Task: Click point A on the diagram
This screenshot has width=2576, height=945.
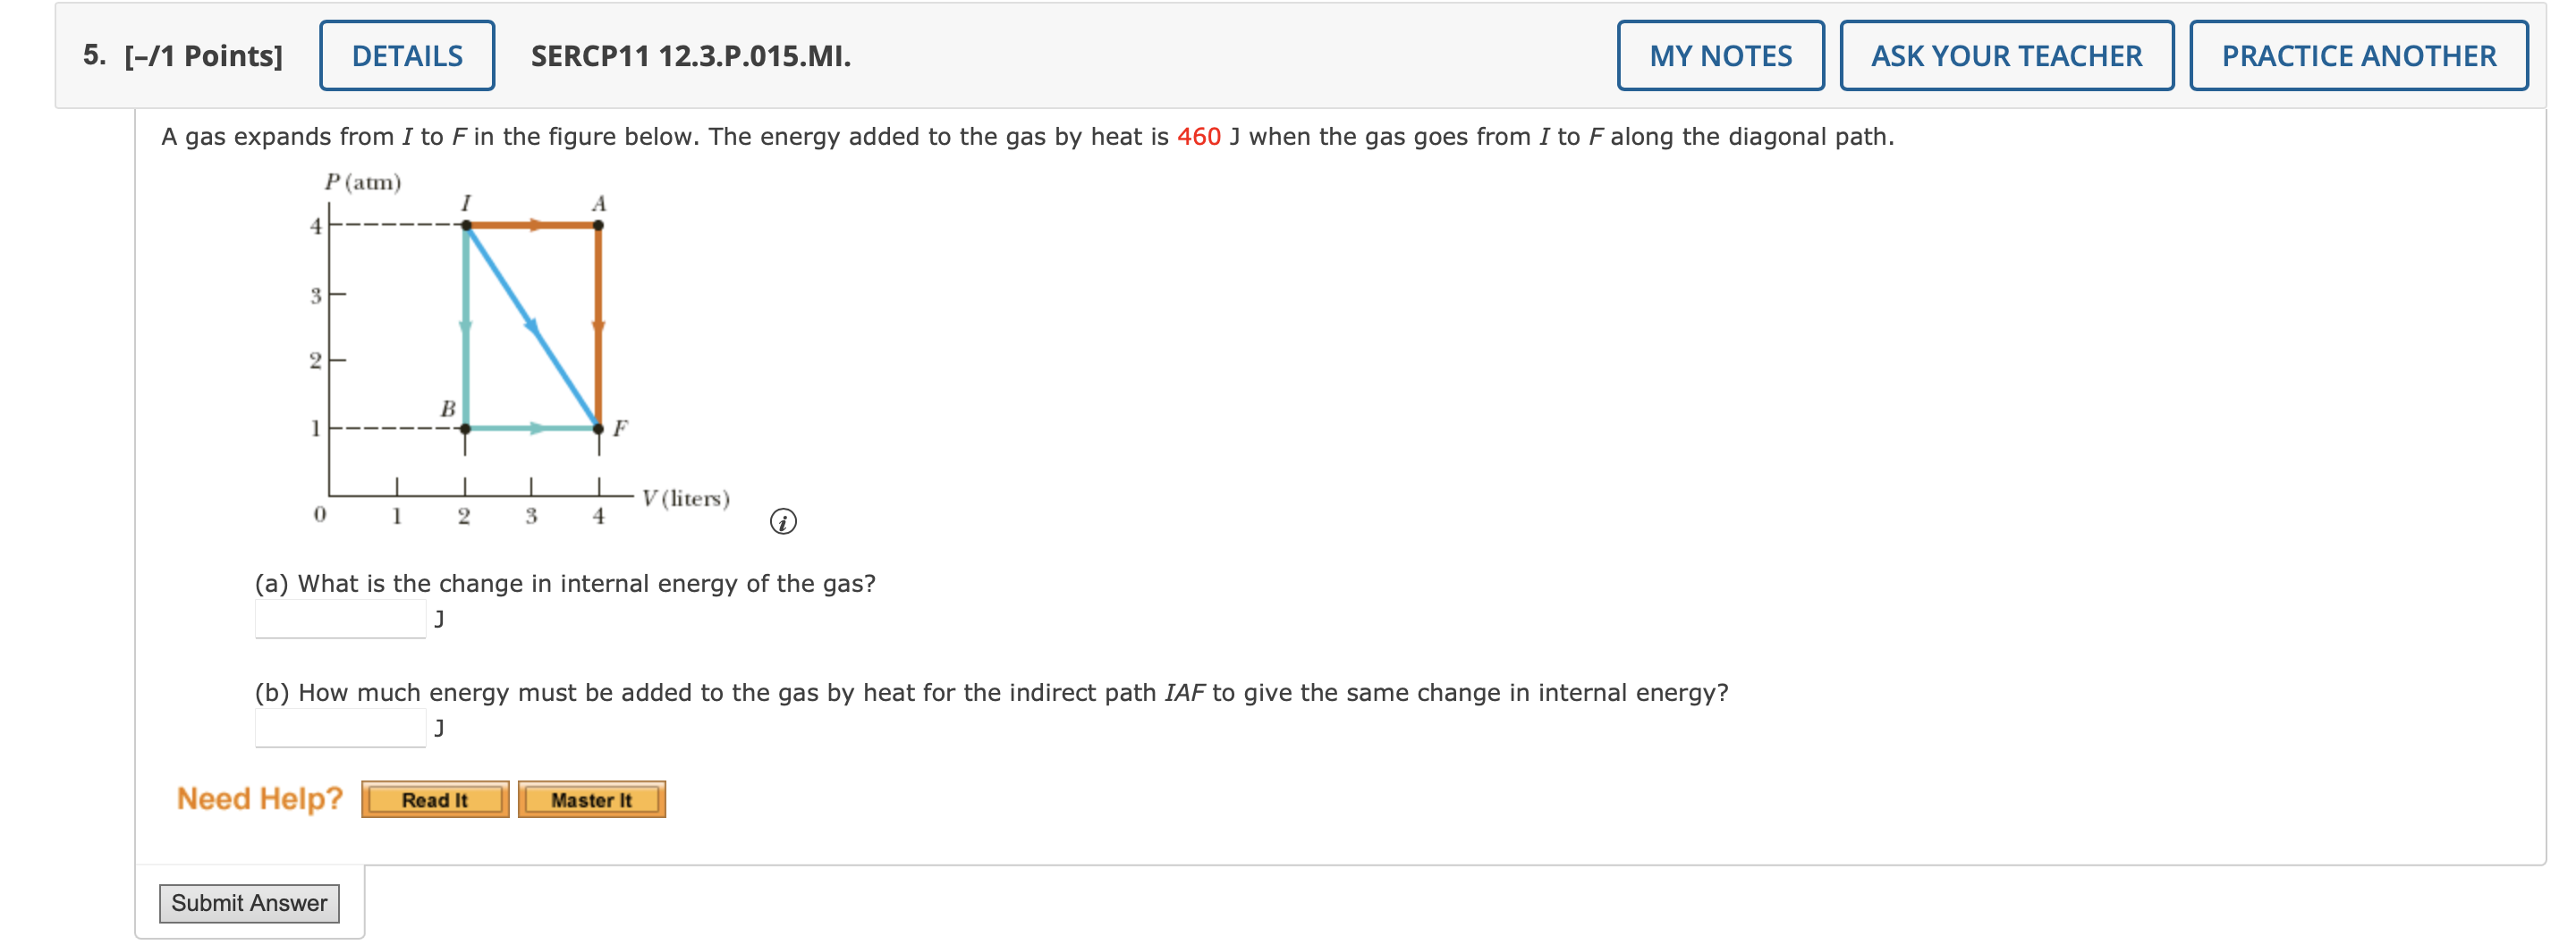Action: [x=598, y=226]
